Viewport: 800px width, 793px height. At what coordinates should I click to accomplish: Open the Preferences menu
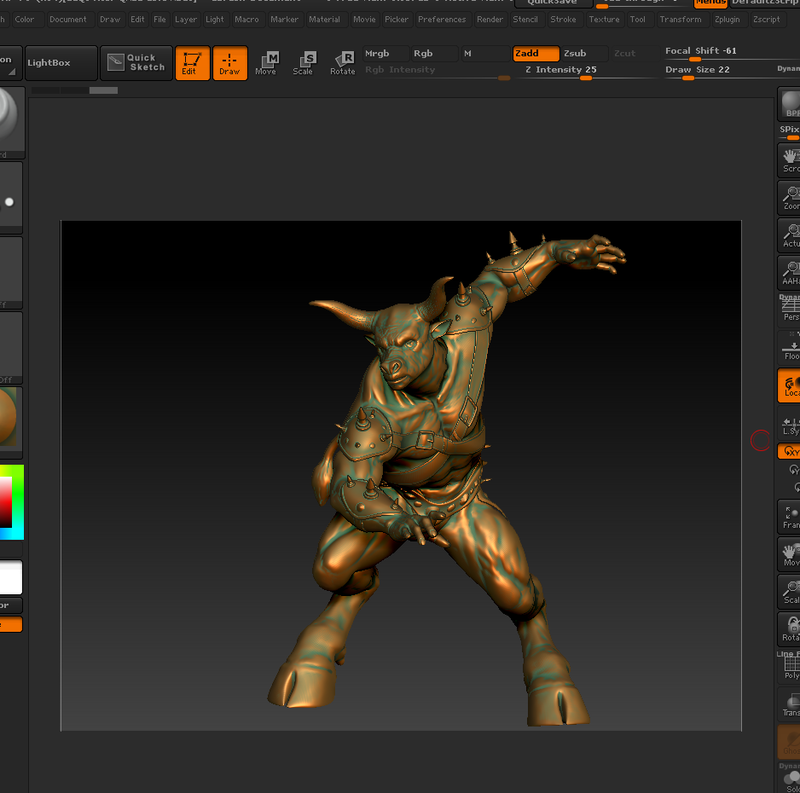coord(442,19)
